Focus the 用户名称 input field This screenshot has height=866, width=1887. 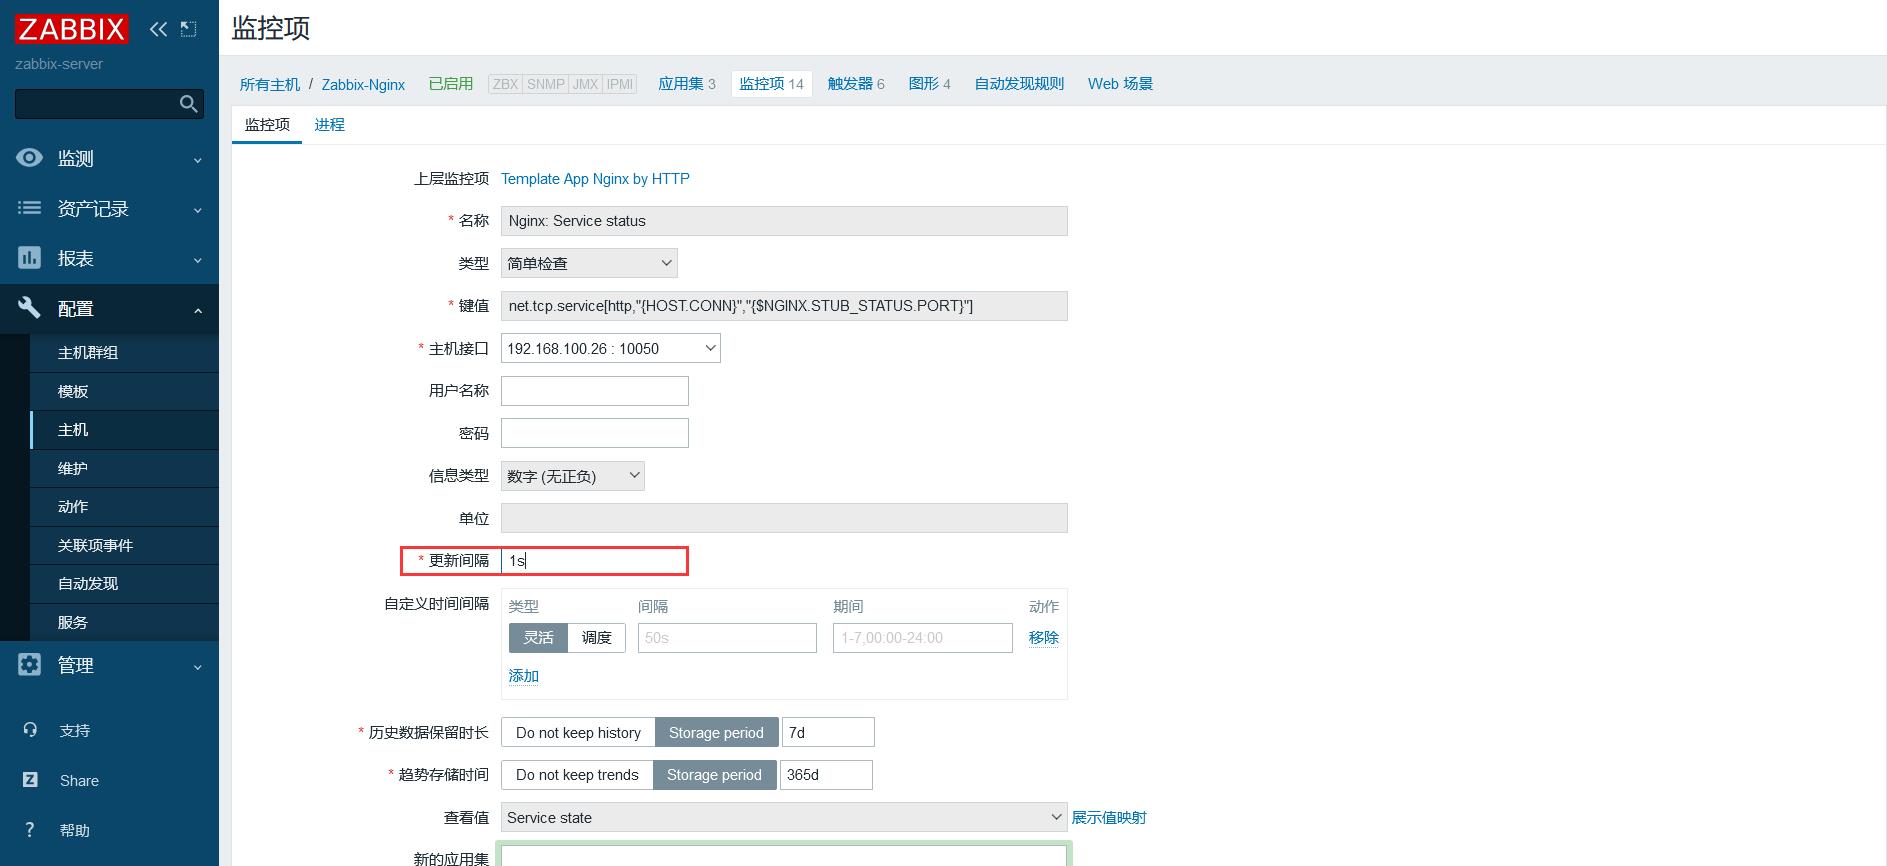coord(595,391)
